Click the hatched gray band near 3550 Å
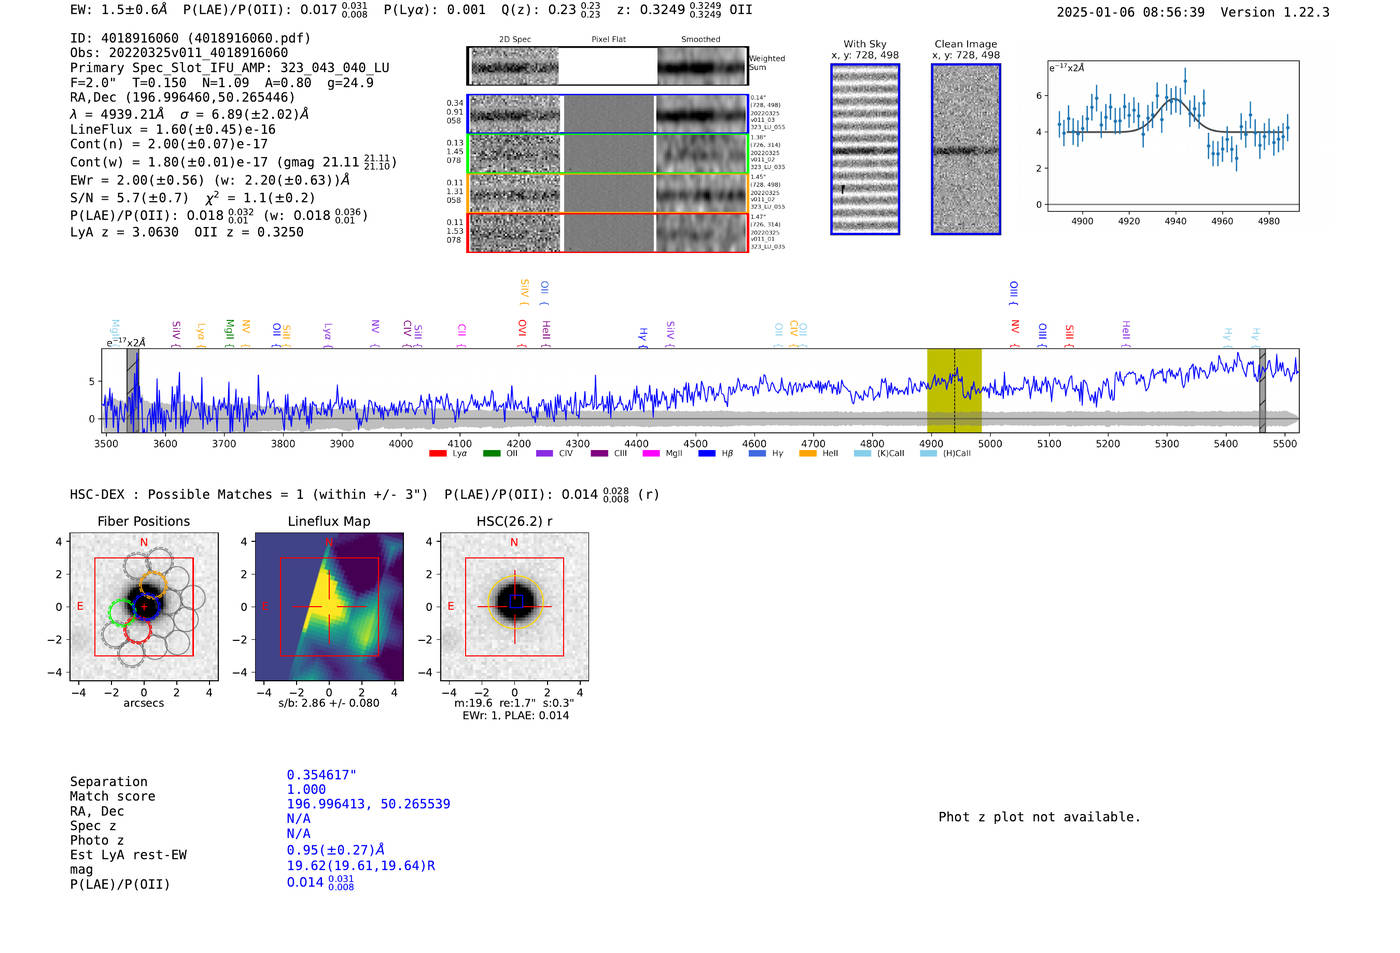Viewport: 1400px width, 953px height. point(132,390)
